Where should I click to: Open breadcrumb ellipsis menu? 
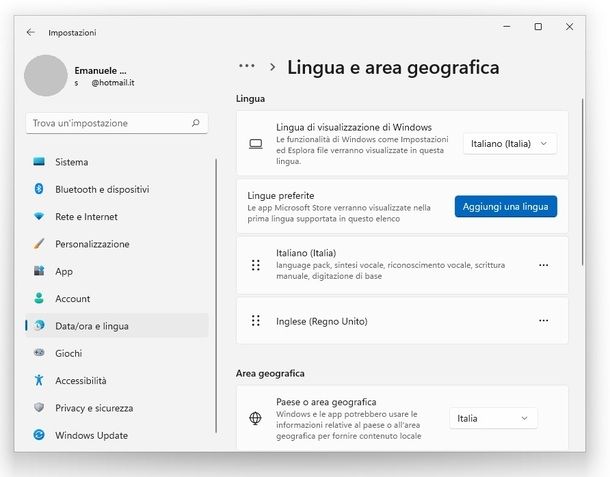tap(247, 66)
